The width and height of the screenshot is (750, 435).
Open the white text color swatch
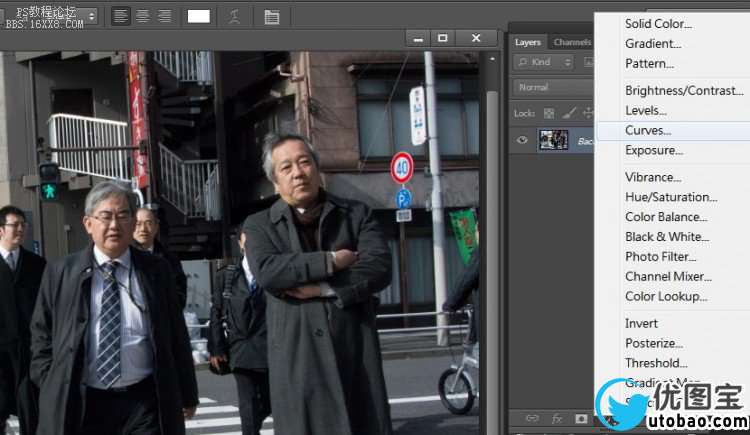[199, 17]
